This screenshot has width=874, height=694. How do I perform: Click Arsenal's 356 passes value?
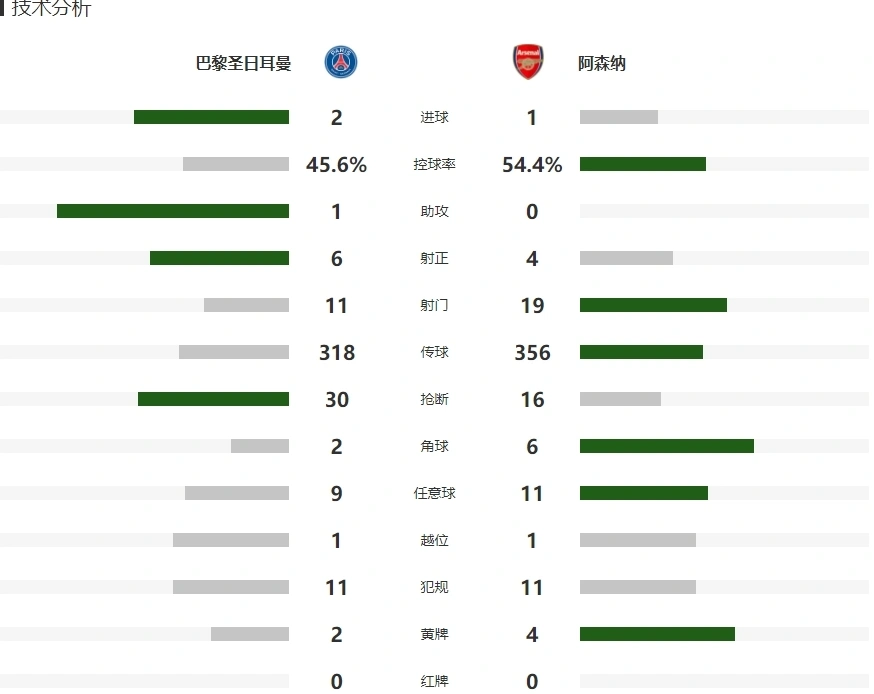pos(532,352)
